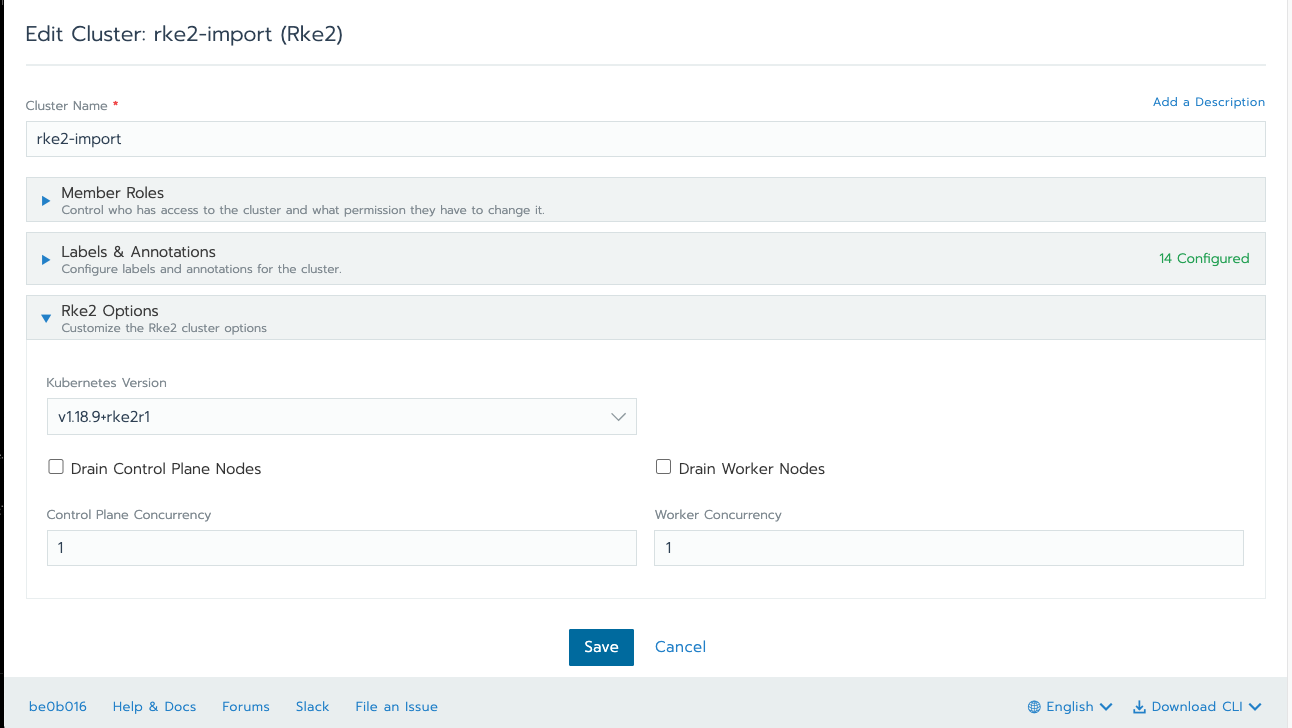The width and height of the screenshot is (1292, 728).
Task: Collapse the Rke2 Options section
Action: (x=45, y=317)
